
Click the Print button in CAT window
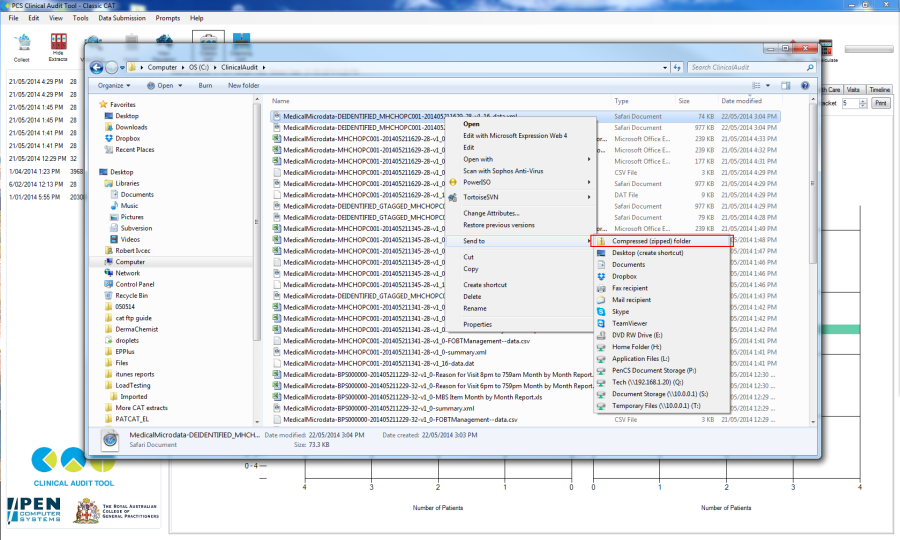880,103
